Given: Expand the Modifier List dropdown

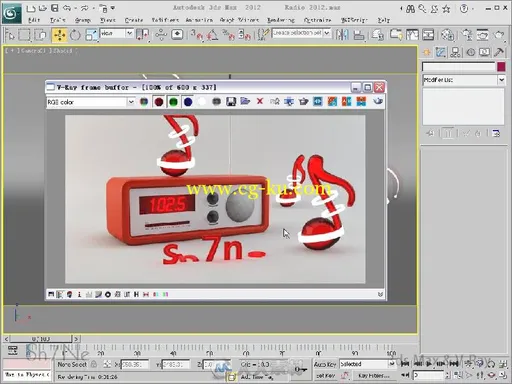Looking at the screenshot, I should [501, 80].
